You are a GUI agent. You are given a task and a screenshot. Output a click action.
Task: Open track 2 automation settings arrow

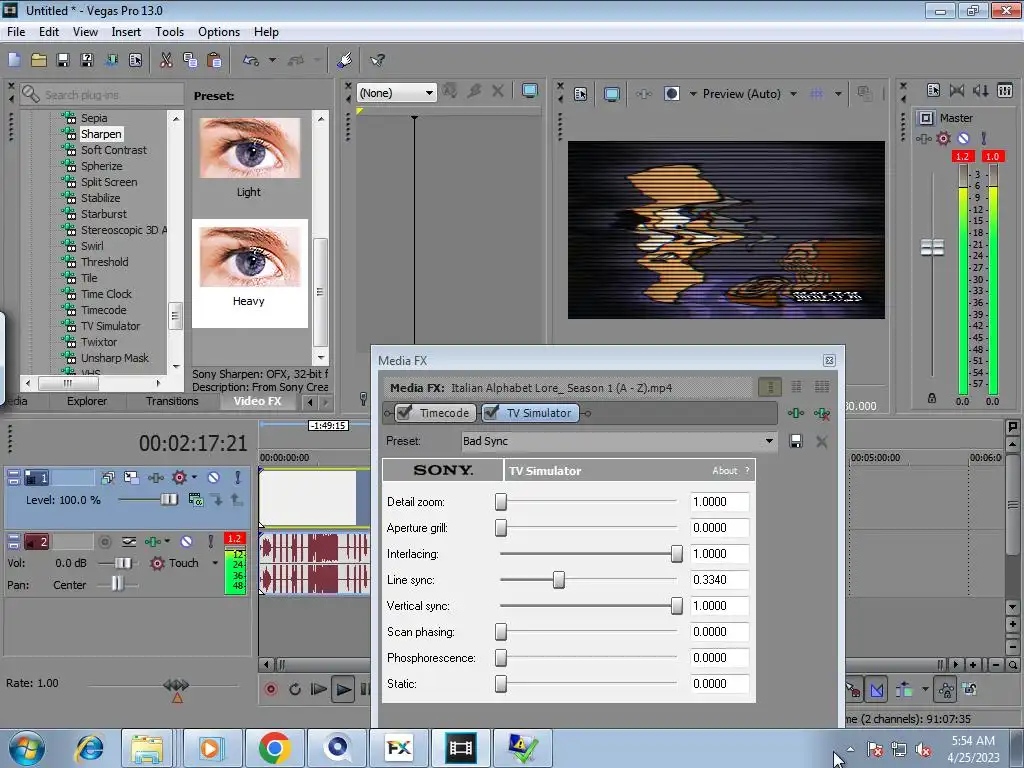167,541
